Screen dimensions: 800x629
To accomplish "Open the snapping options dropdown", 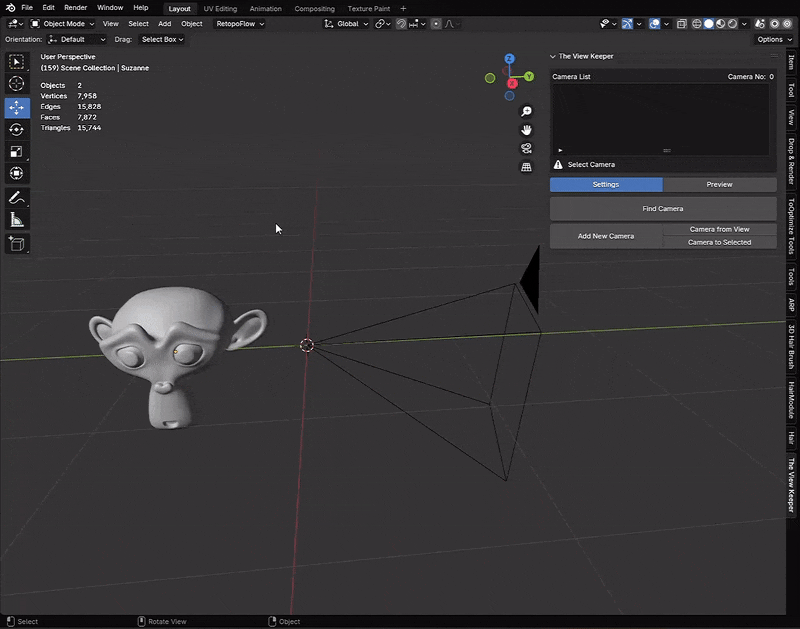I will [x=417, y=24].
